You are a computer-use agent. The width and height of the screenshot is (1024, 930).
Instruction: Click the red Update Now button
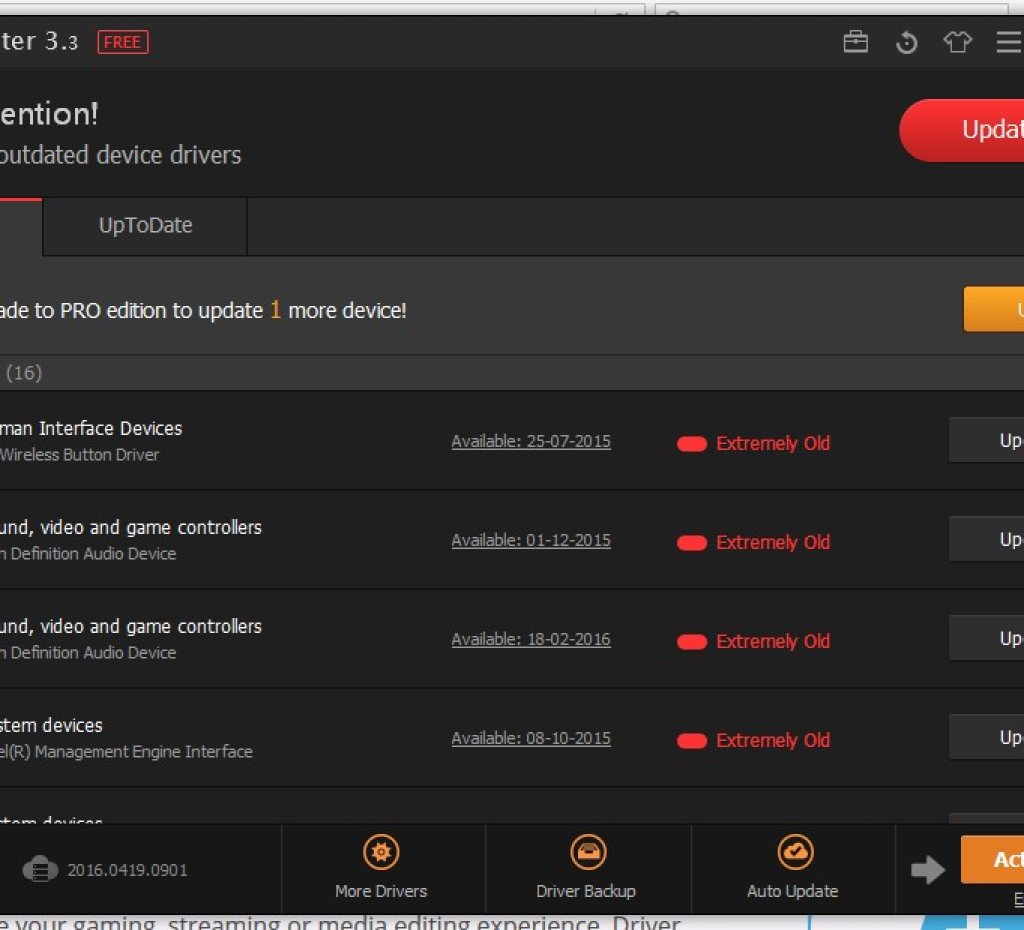click(x=961, y=130)
